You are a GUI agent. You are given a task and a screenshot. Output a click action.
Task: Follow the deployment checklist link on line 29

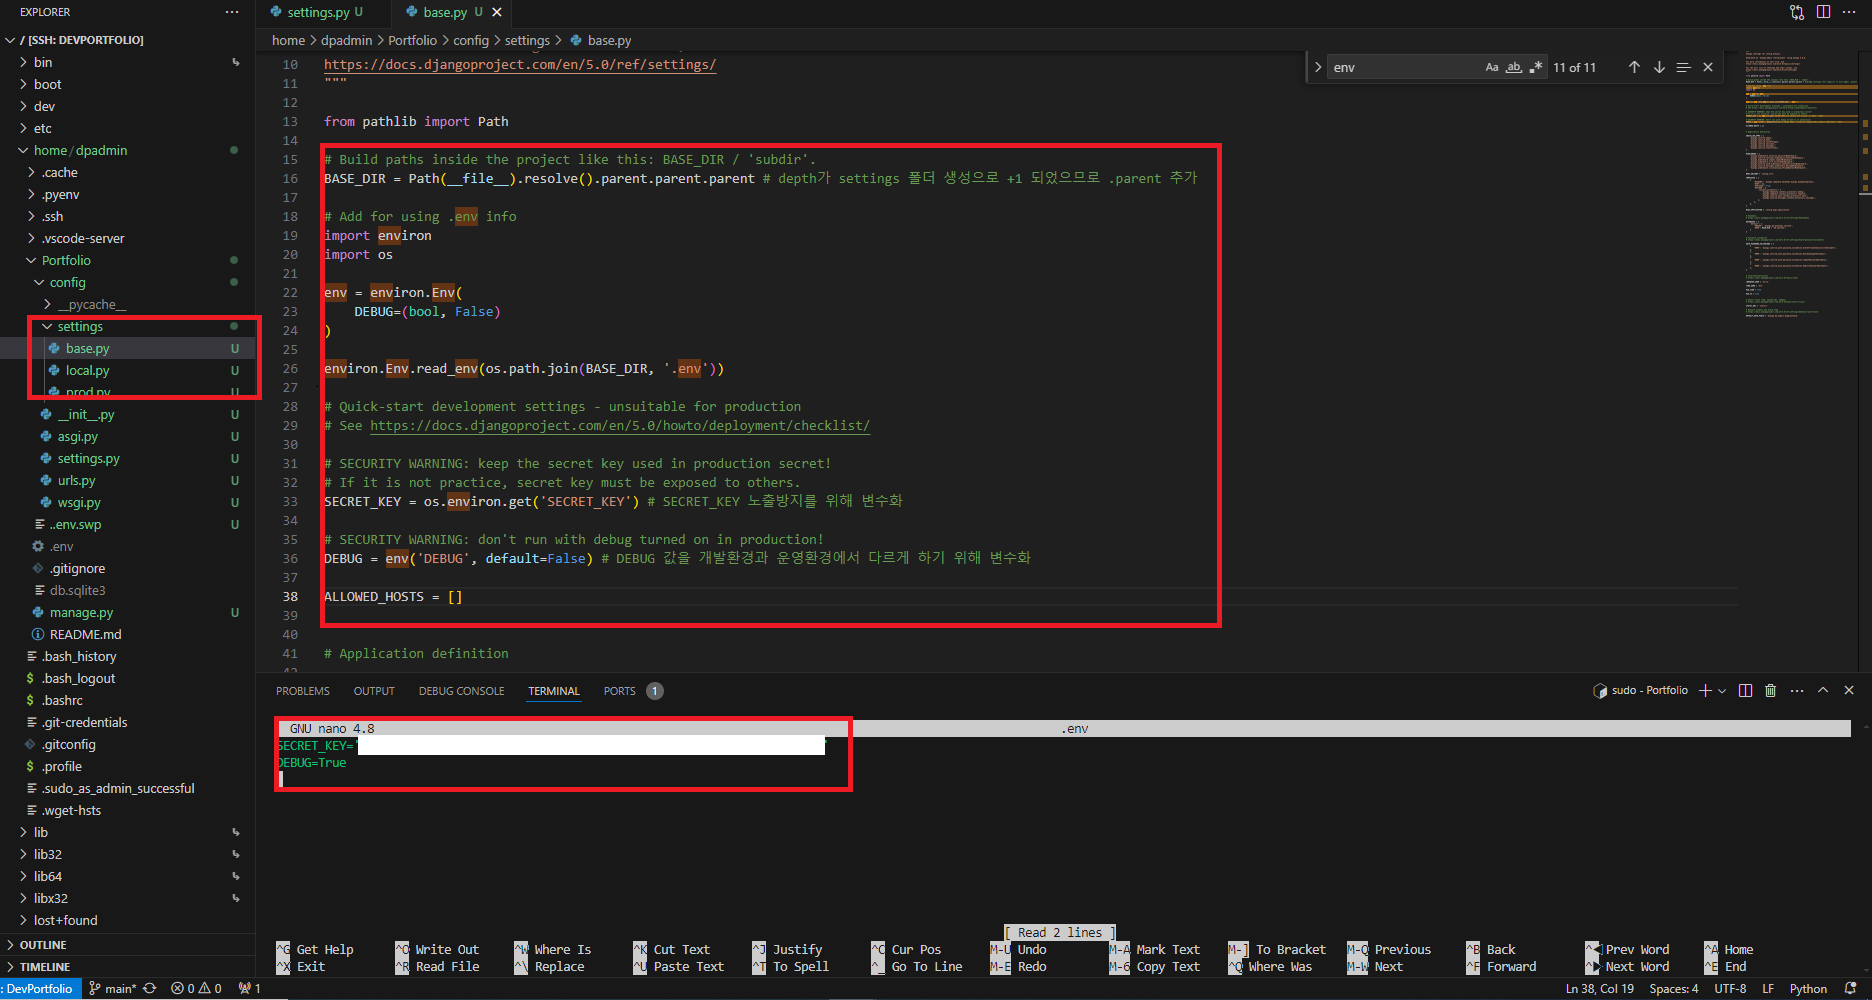620,425
